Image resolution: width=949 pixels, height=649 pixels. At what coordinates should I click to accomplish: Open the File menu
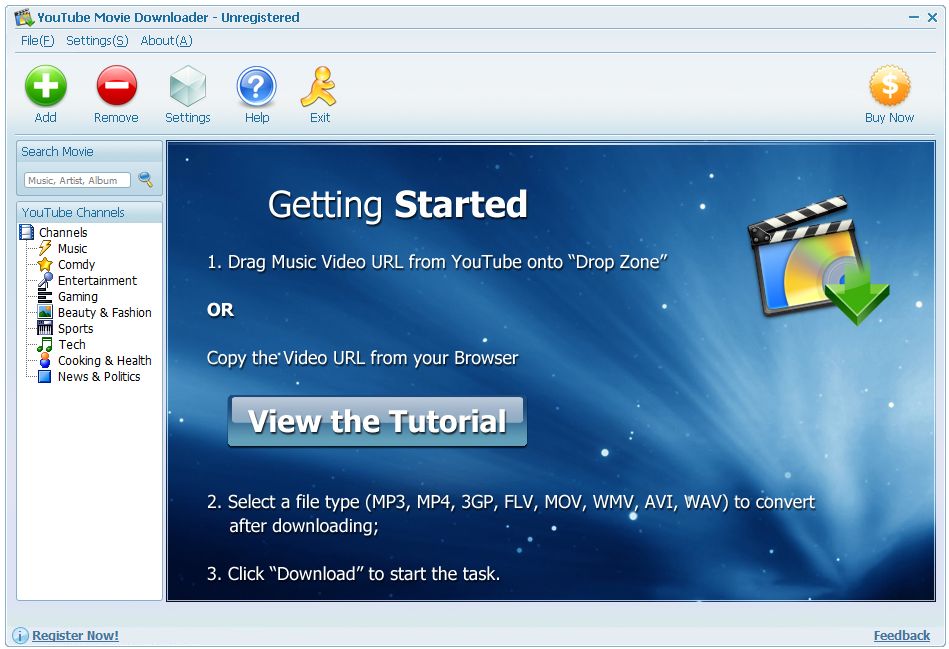(x=38, y=41)
